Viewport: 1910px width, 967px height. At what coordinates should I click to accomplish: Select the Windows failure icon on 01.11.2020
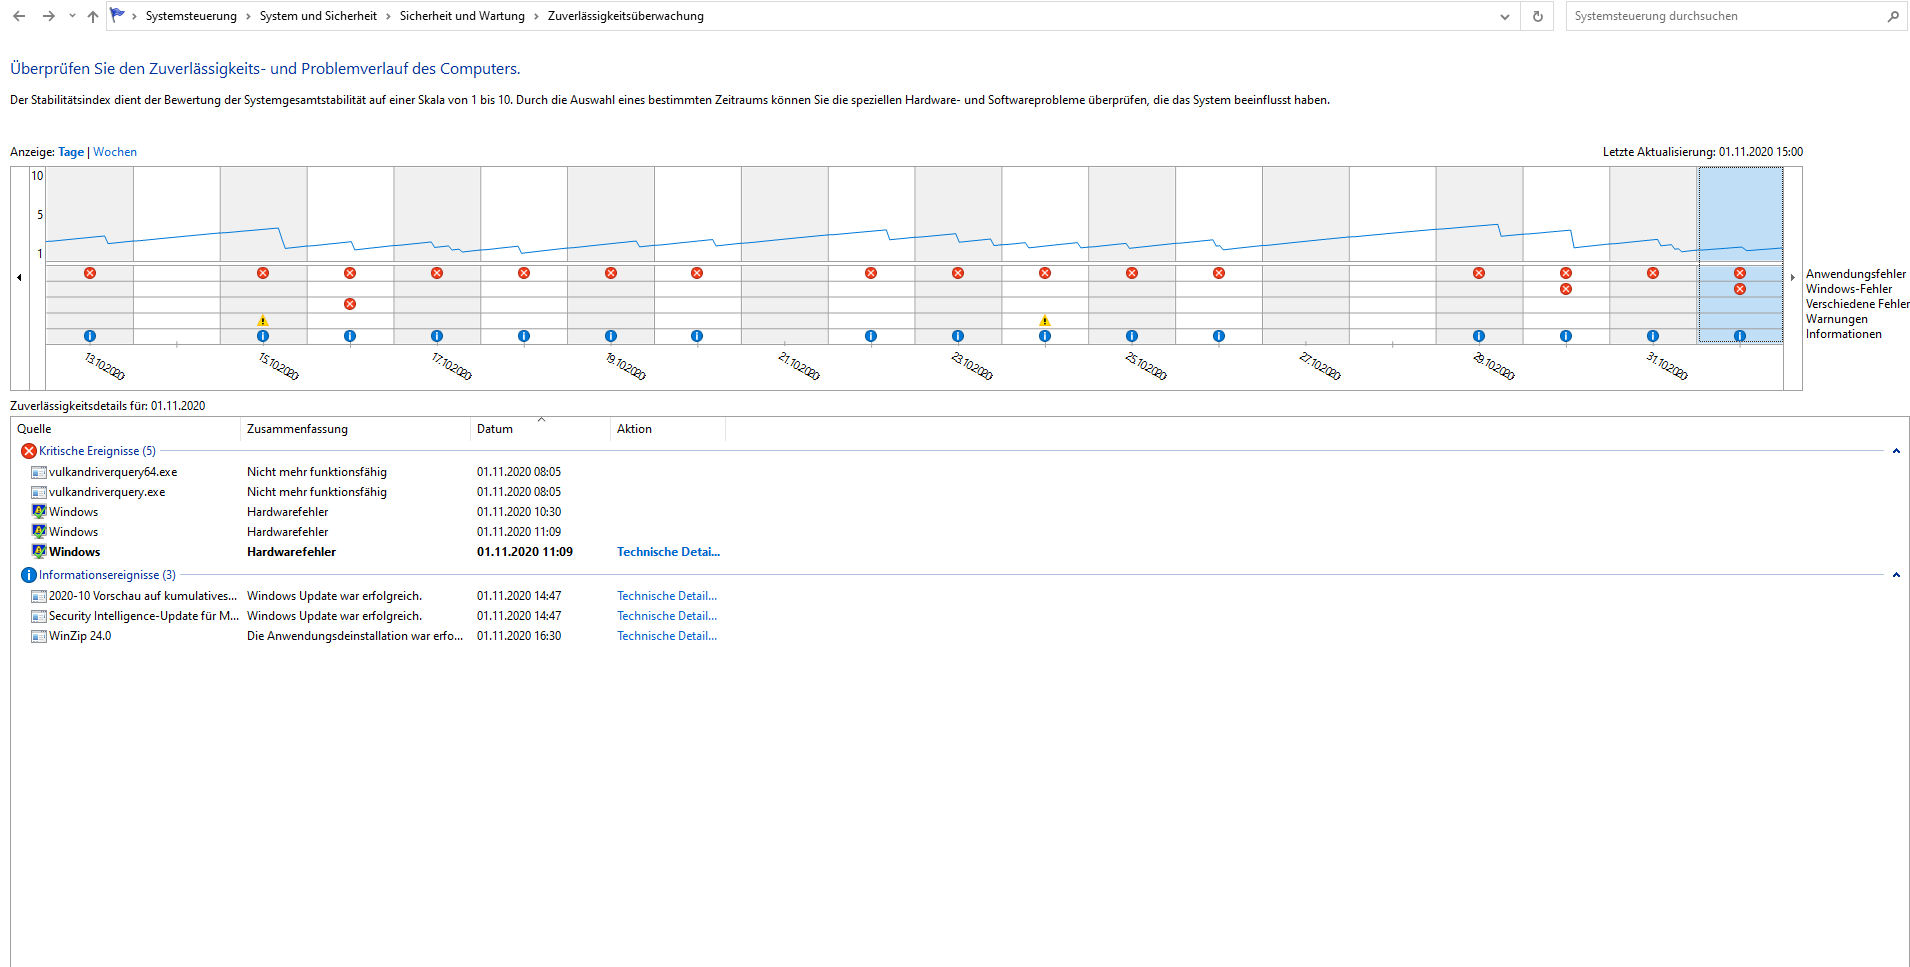pos(1740,289)
